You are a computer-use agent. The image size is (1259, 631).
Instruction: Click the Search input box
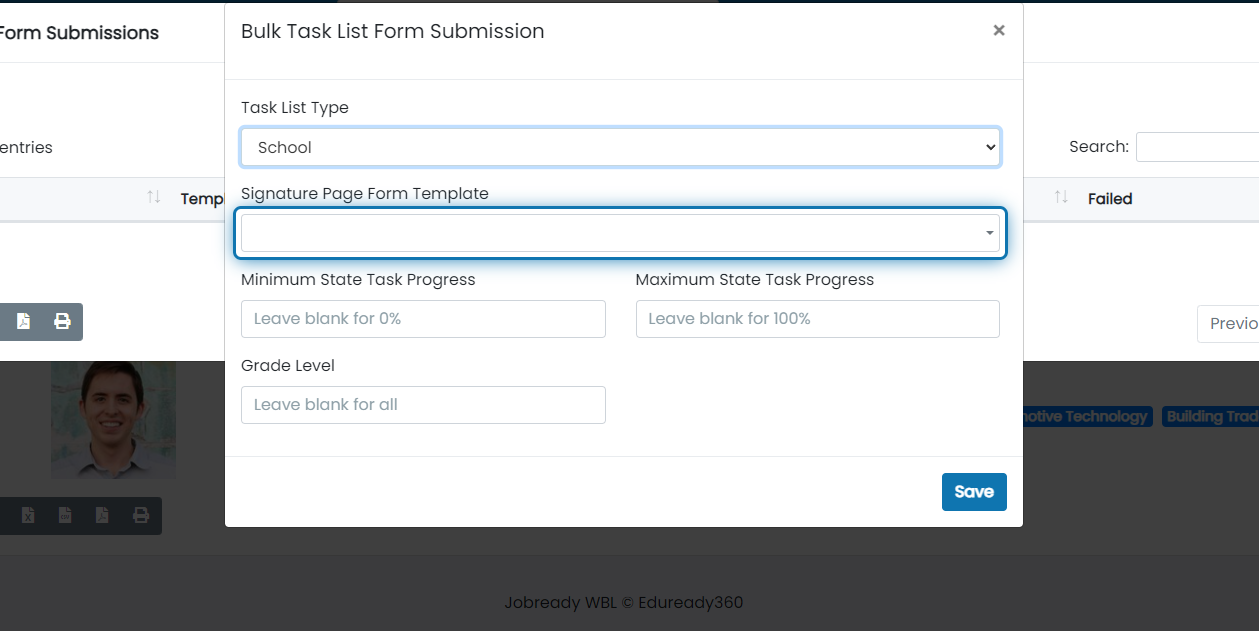tap(1197, 147)
